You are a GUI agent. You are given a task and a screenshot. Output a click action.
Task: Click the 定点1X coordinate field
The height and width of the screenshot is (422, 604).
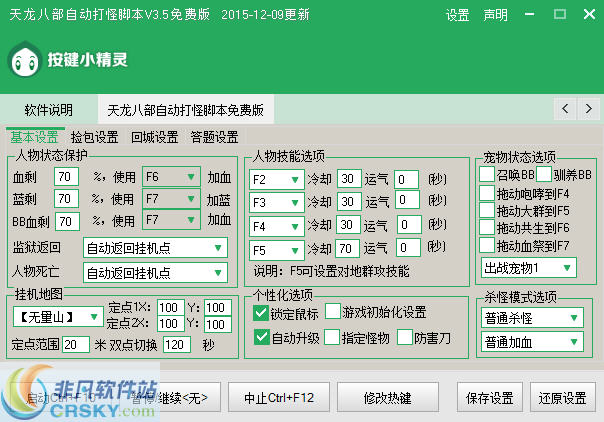pyautogui.click(x=171, y=307)
